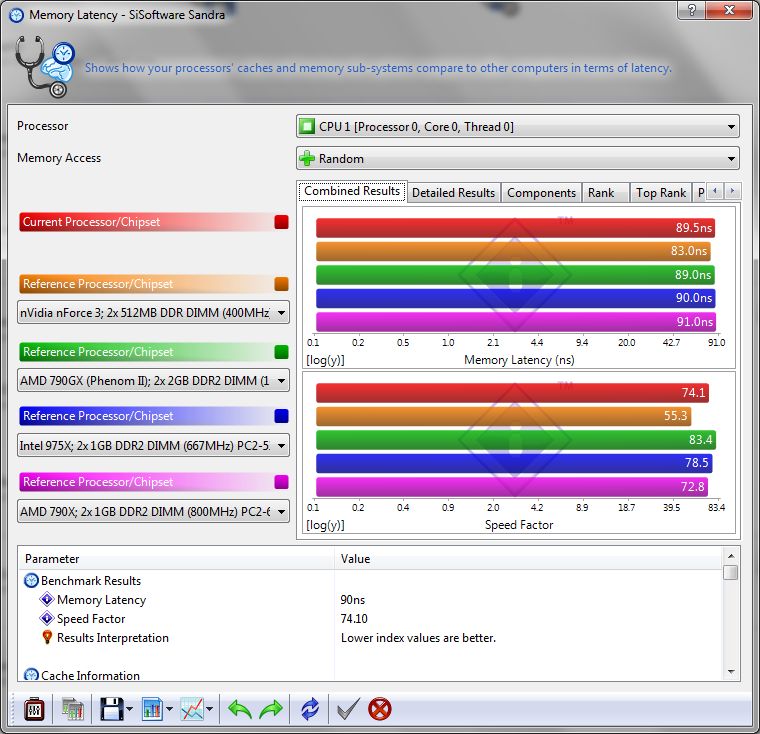The width and height of the screenshot is (760, 734).
Task: Click the options settings icon in bottom toolbar
Action: click(x=33, y=709)
